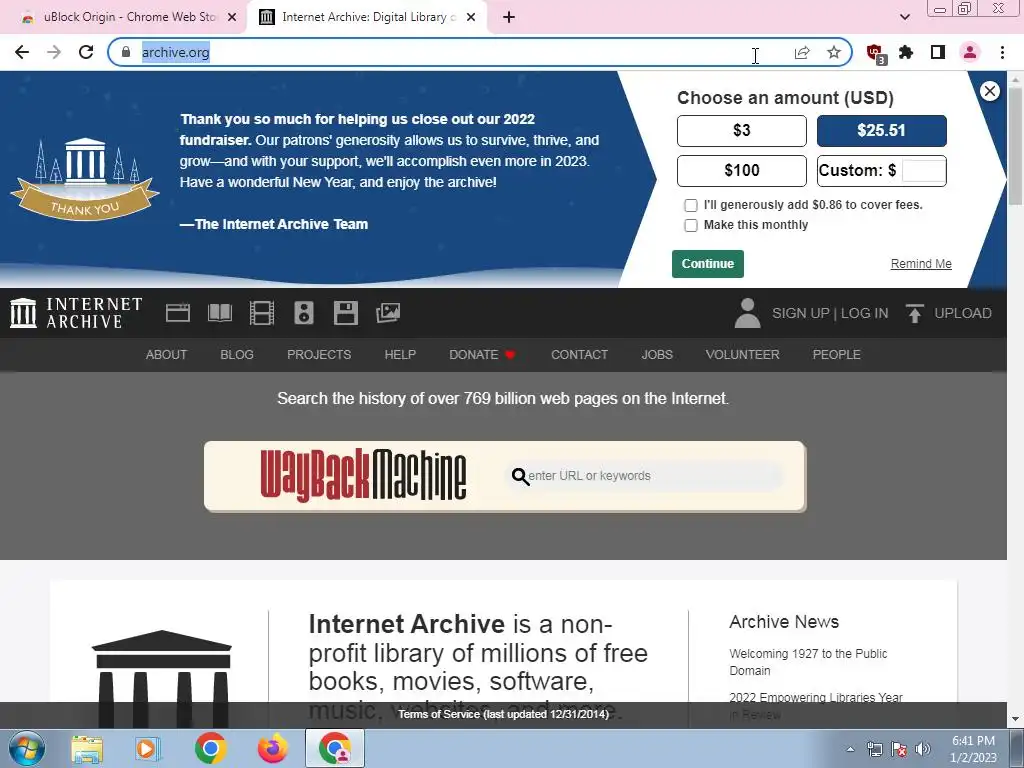The width and height of the screenshot is (1024, 768).
Task: Choose the $25.51 donation amount
Action: tap(882, 131)
